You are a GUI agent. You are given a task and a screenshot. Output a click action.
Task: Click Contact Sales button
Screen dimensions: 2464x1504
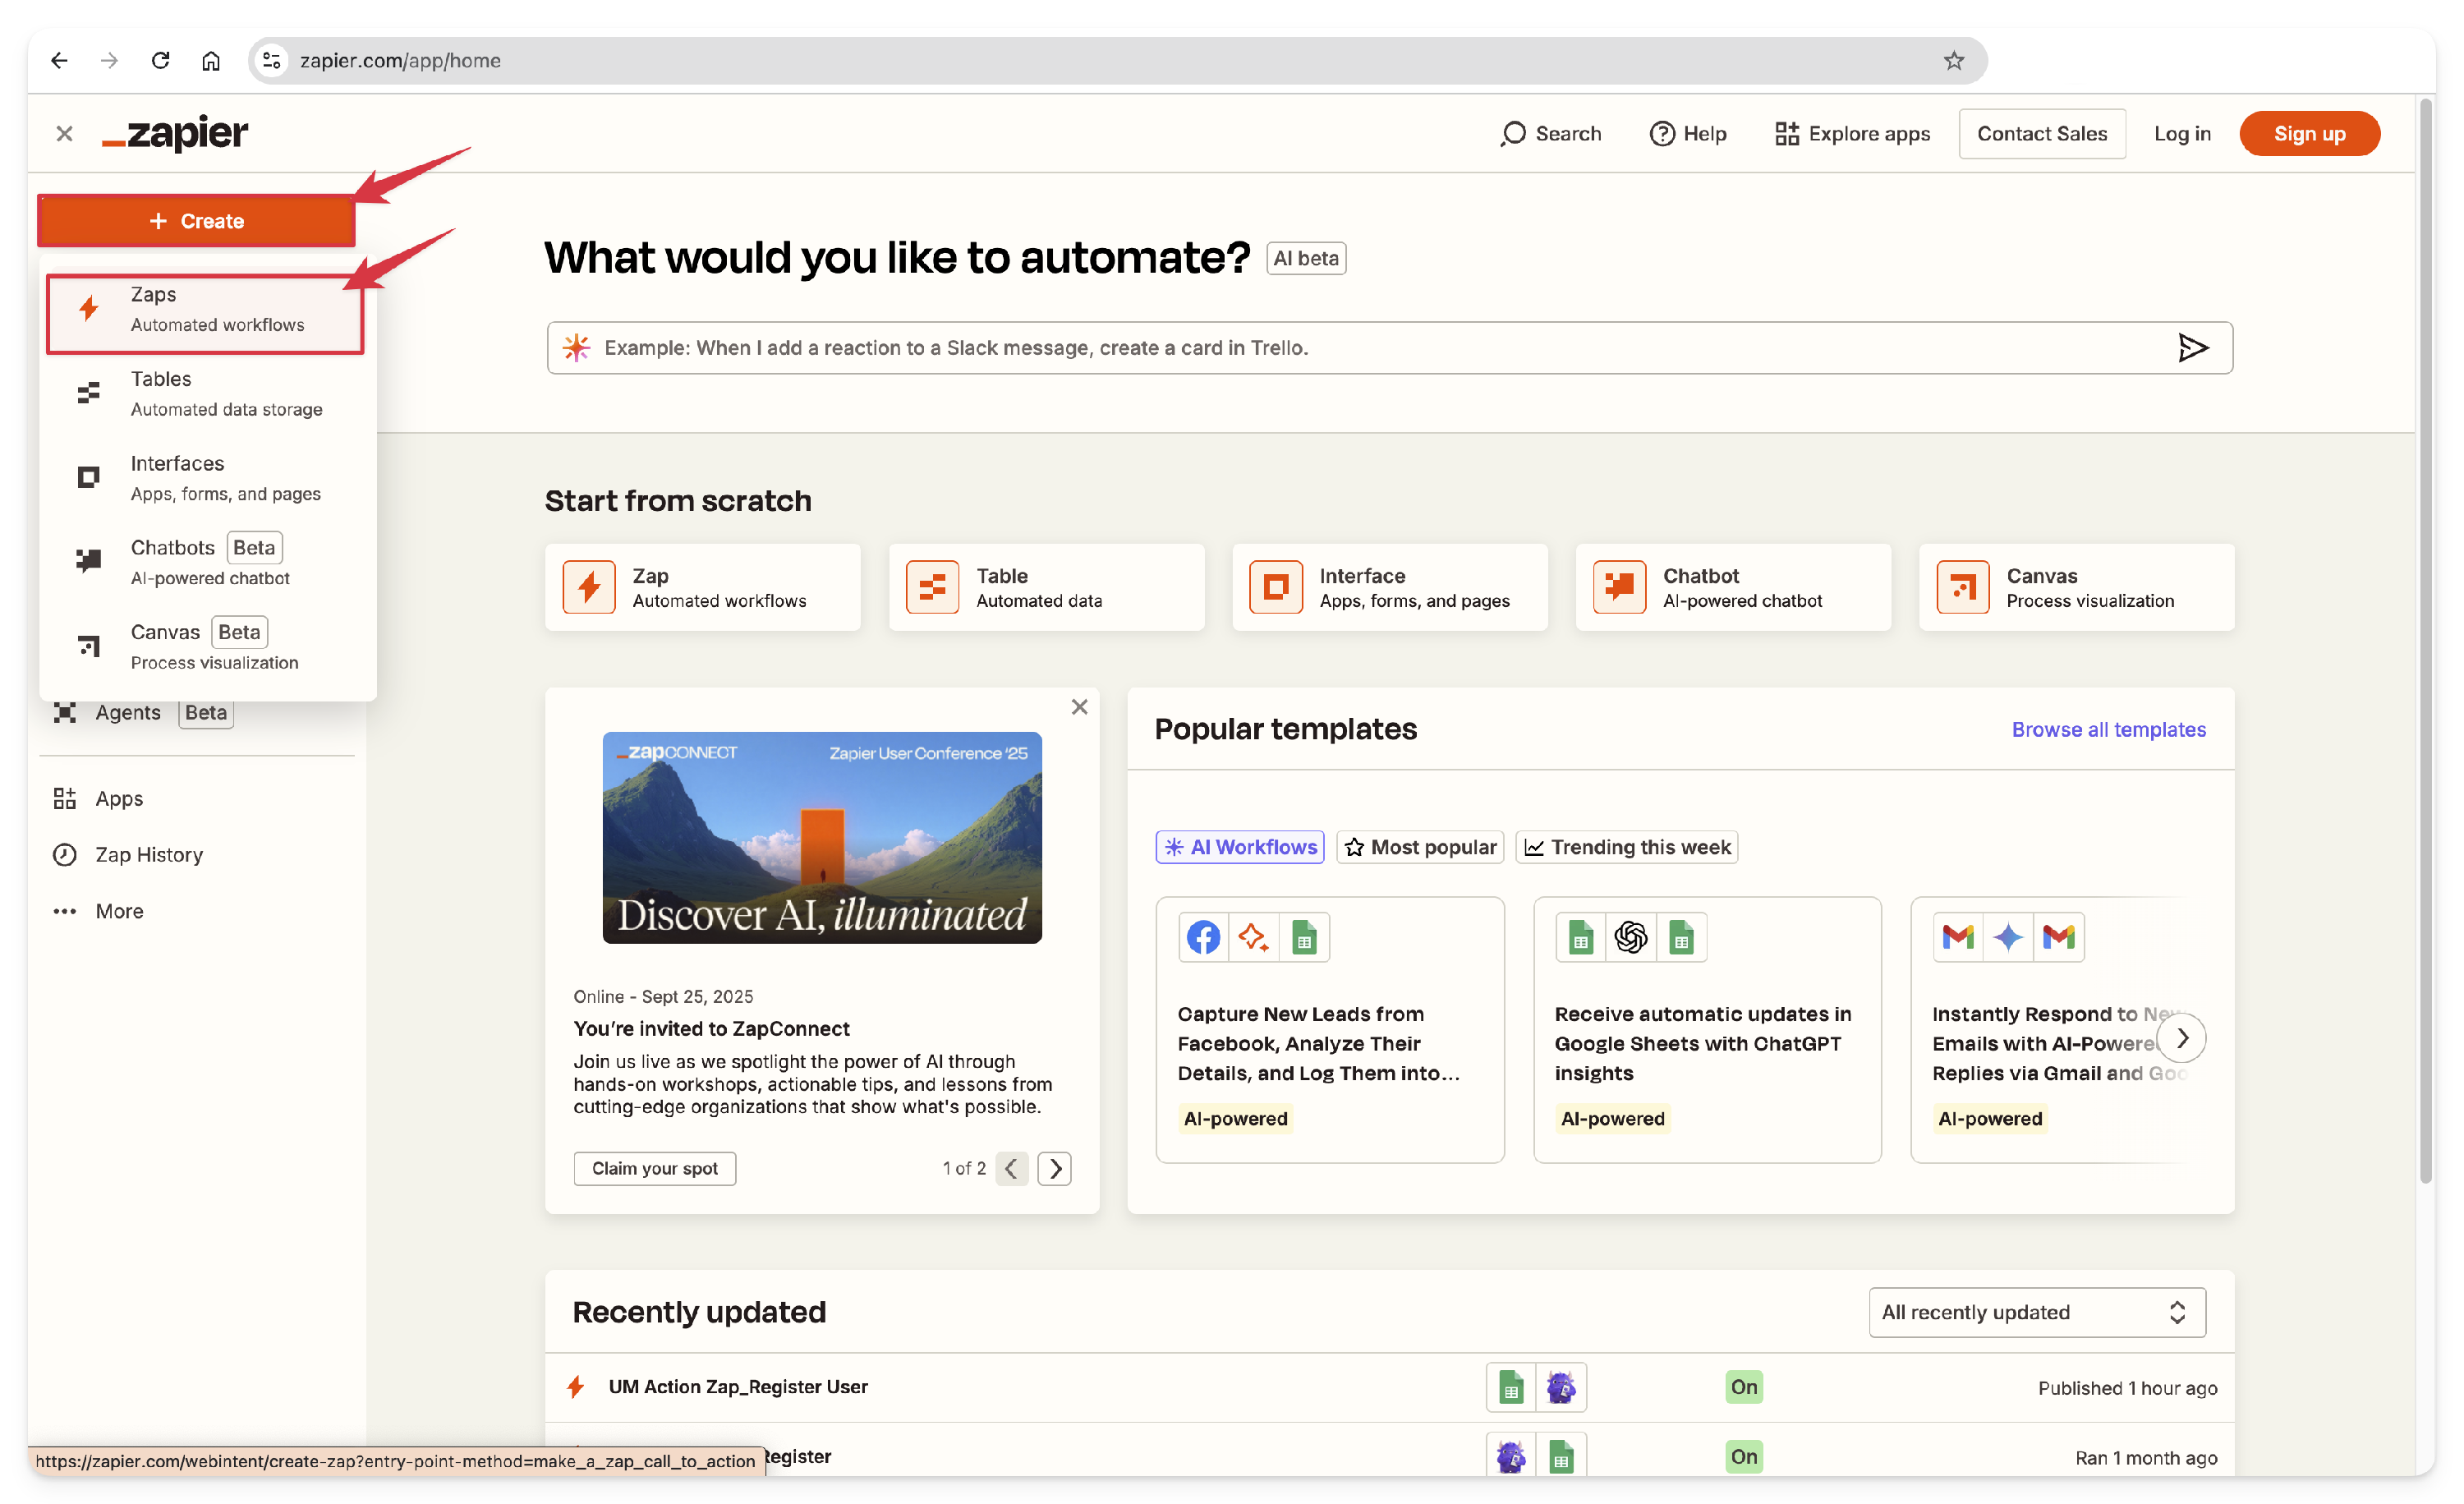[2041, 133]
